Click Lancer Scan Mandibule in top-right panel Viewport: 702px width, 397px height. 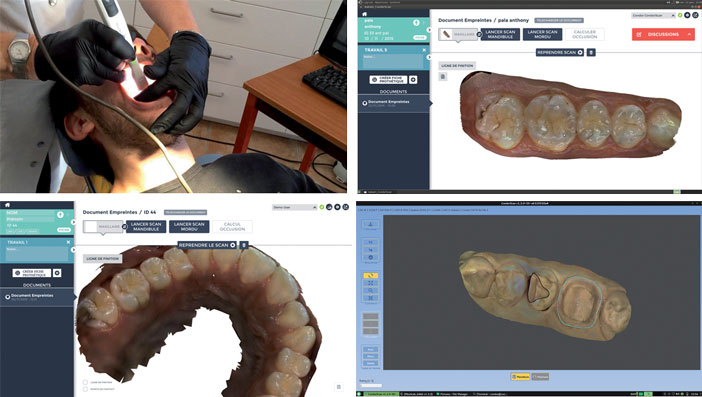tap(500, 34)
